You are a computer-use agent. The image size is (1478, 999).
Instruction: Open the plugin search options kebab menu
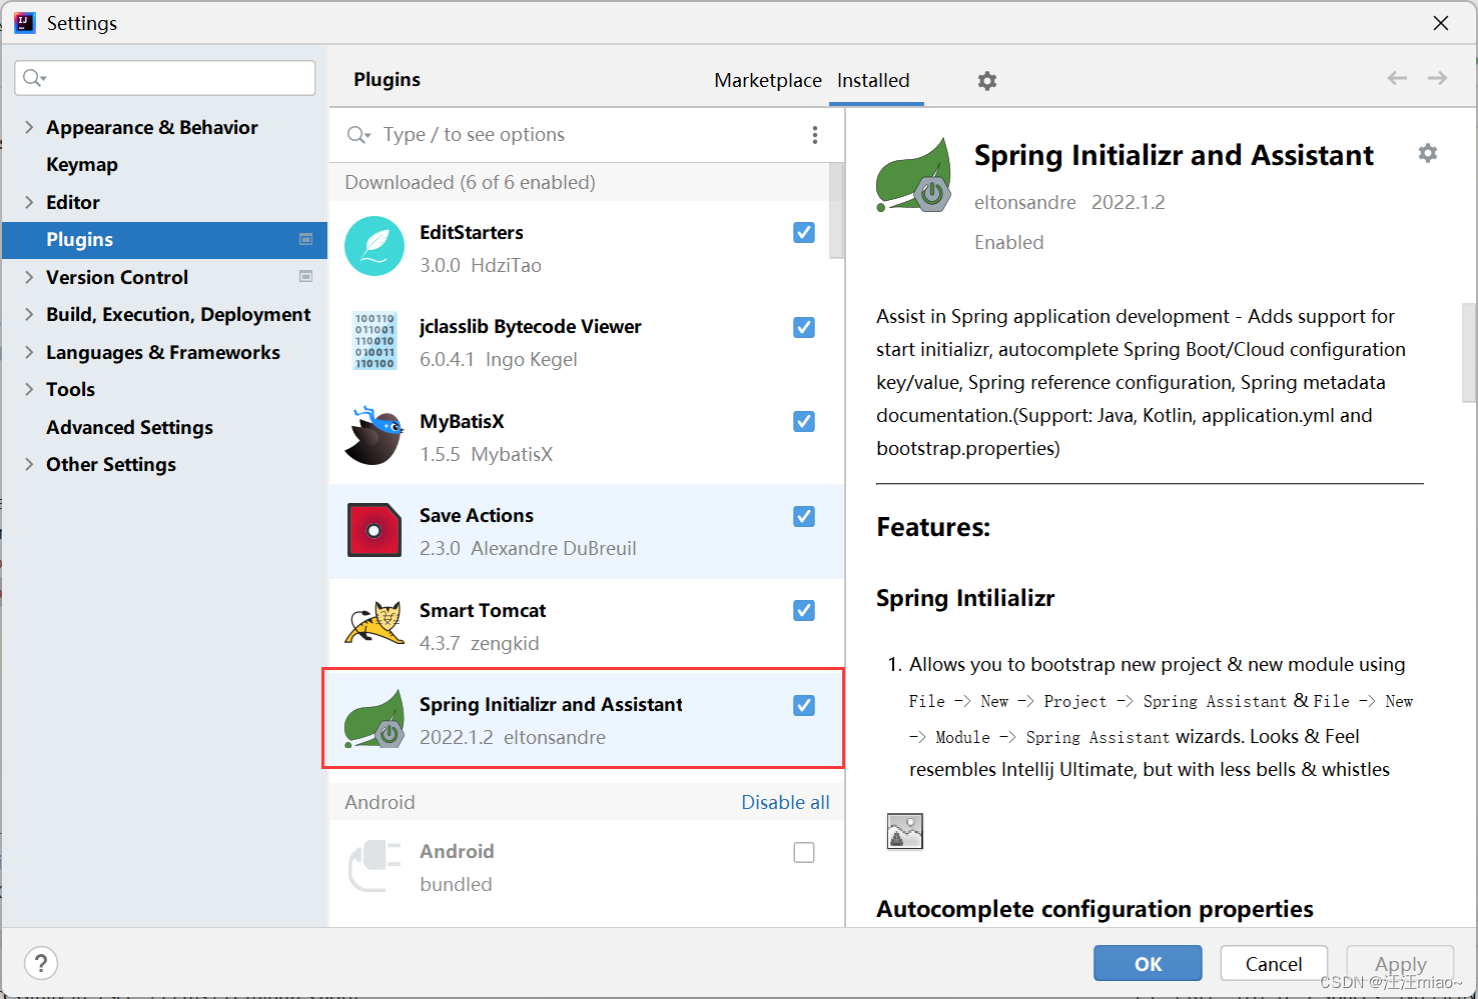pyautogui.click(x=815, y=135)
